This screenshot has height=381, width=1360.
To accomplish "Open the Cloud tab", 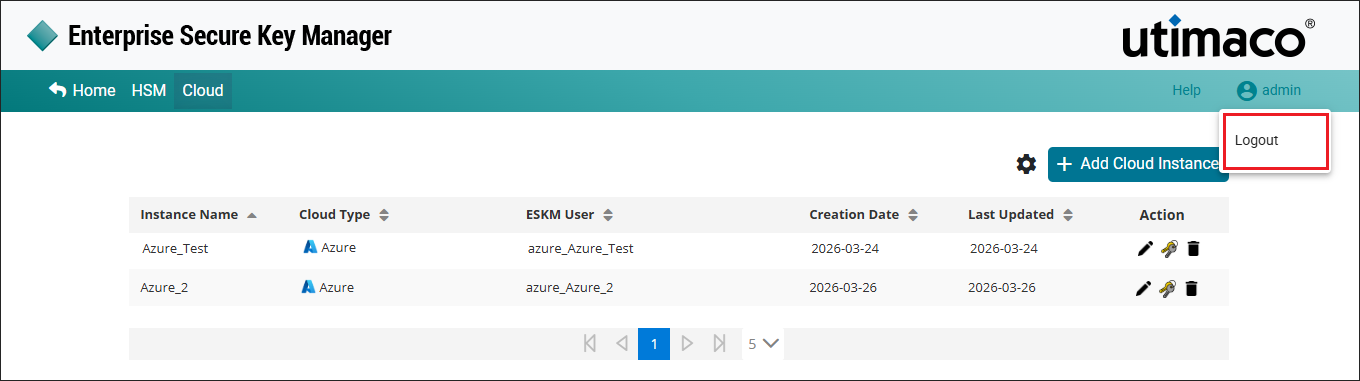I will (203, 91).
